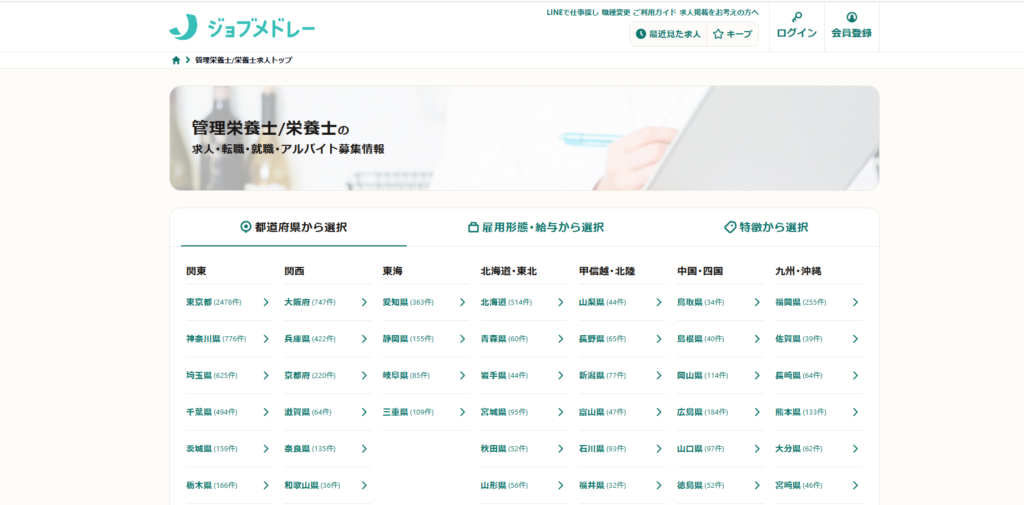The width and height of the screenshot is (1024, 505).
Task: Select 都道府県から選択 tab
Action: click(x=294, y=227)
